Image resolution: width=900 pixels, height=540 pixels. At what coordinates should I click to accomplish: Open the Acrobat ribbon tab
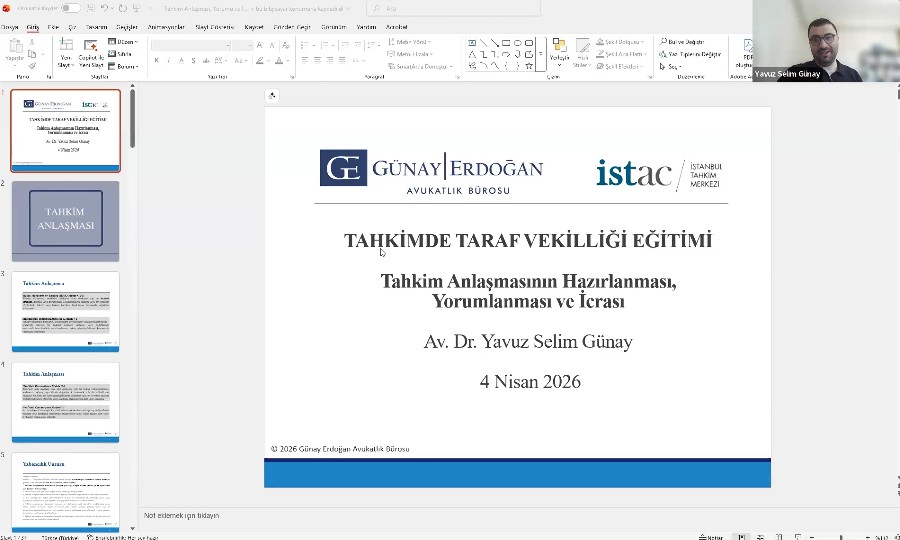(x=396, y=27)
